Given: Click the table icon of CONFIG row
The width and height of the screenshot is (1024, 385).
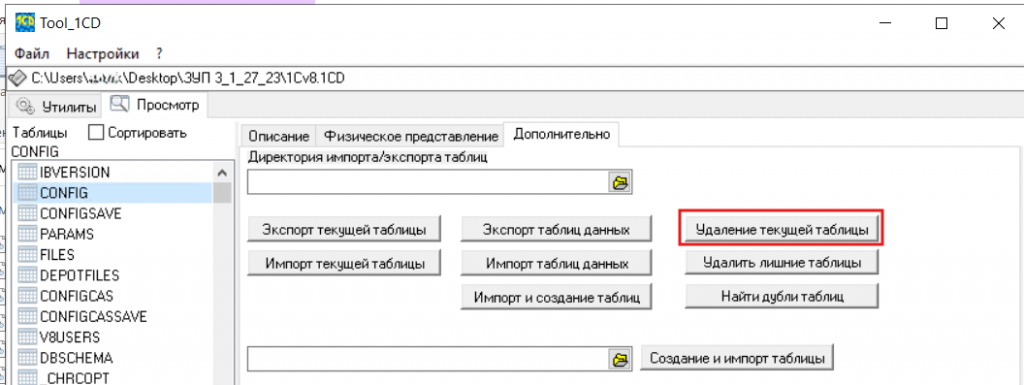Looking at the screenshot, I should point(27,193).
